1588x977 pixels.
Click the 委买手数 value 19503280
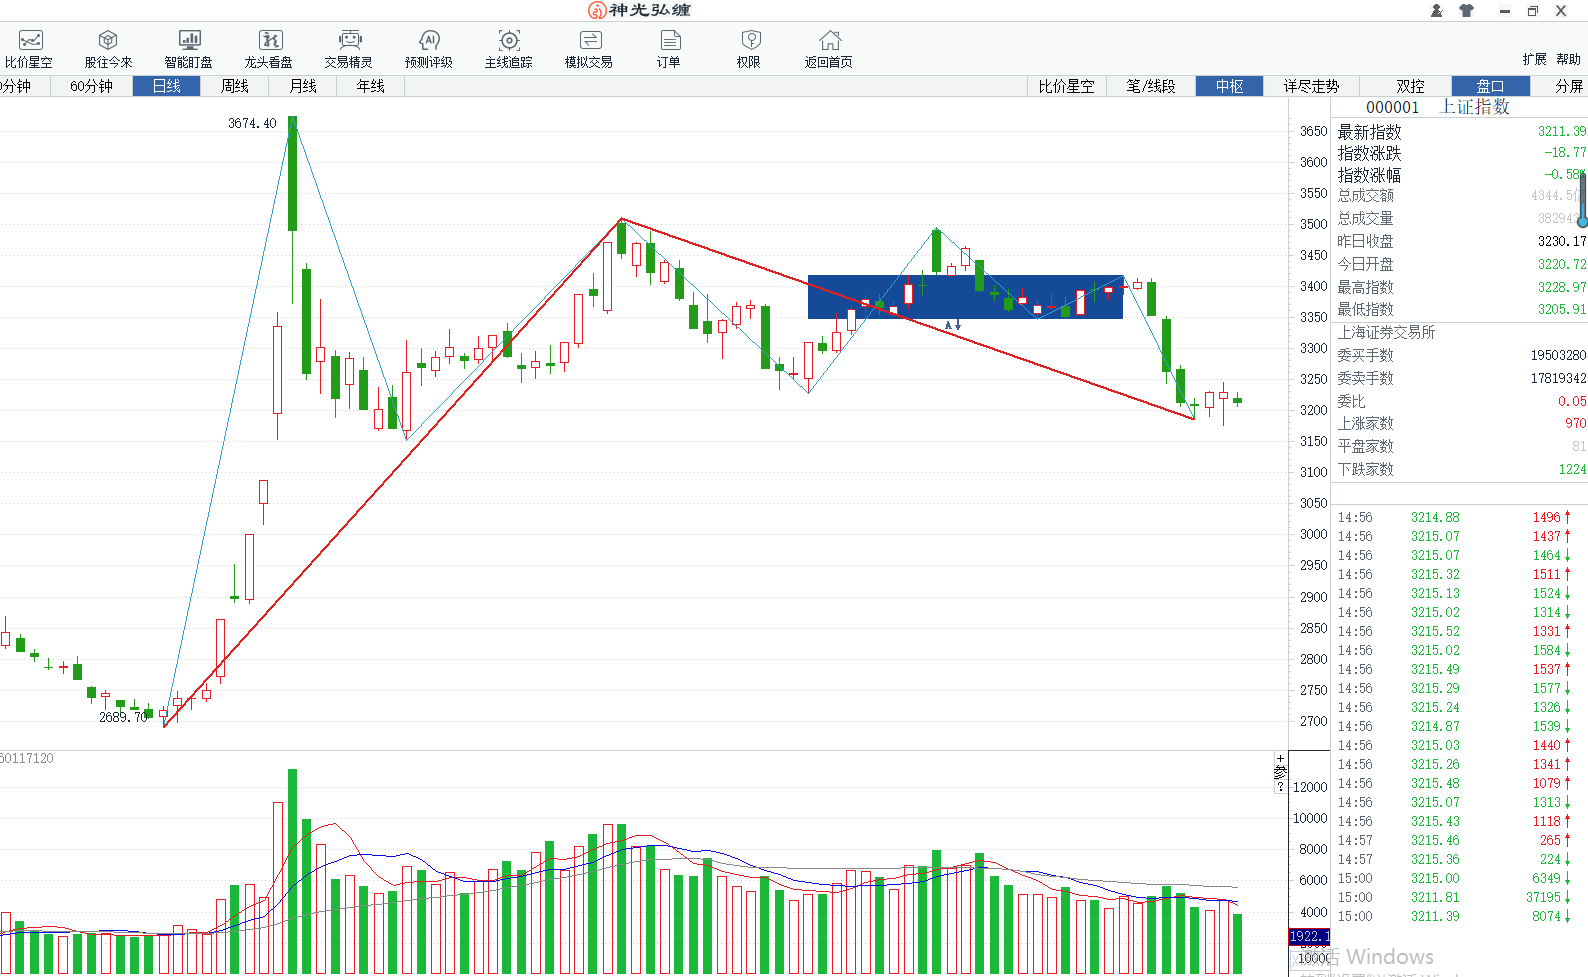(1558, 355)
